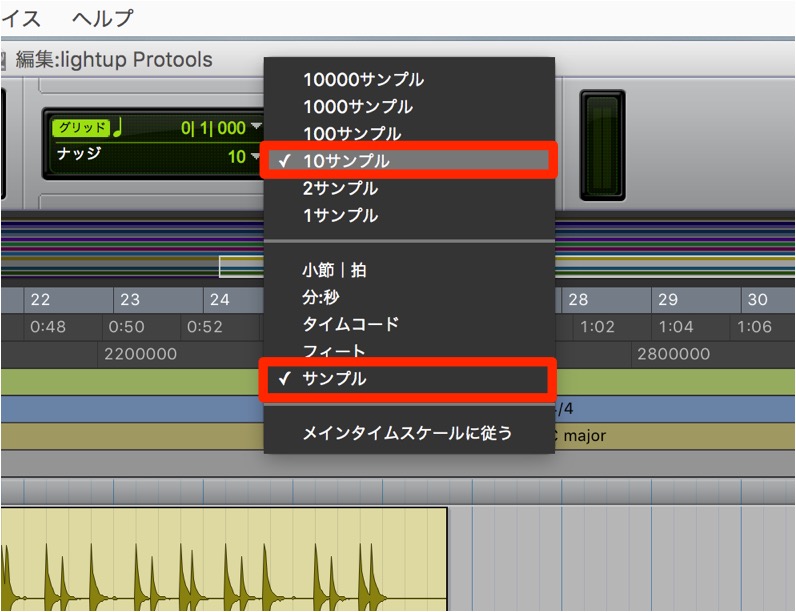Click bar 23 on the ruler

coord(130,299)
